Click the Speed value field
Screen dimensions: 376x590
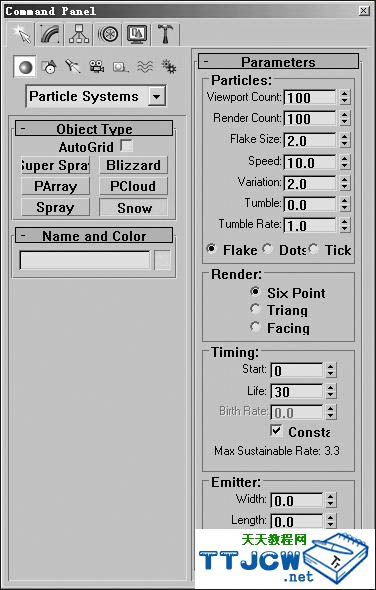[309, 163]
